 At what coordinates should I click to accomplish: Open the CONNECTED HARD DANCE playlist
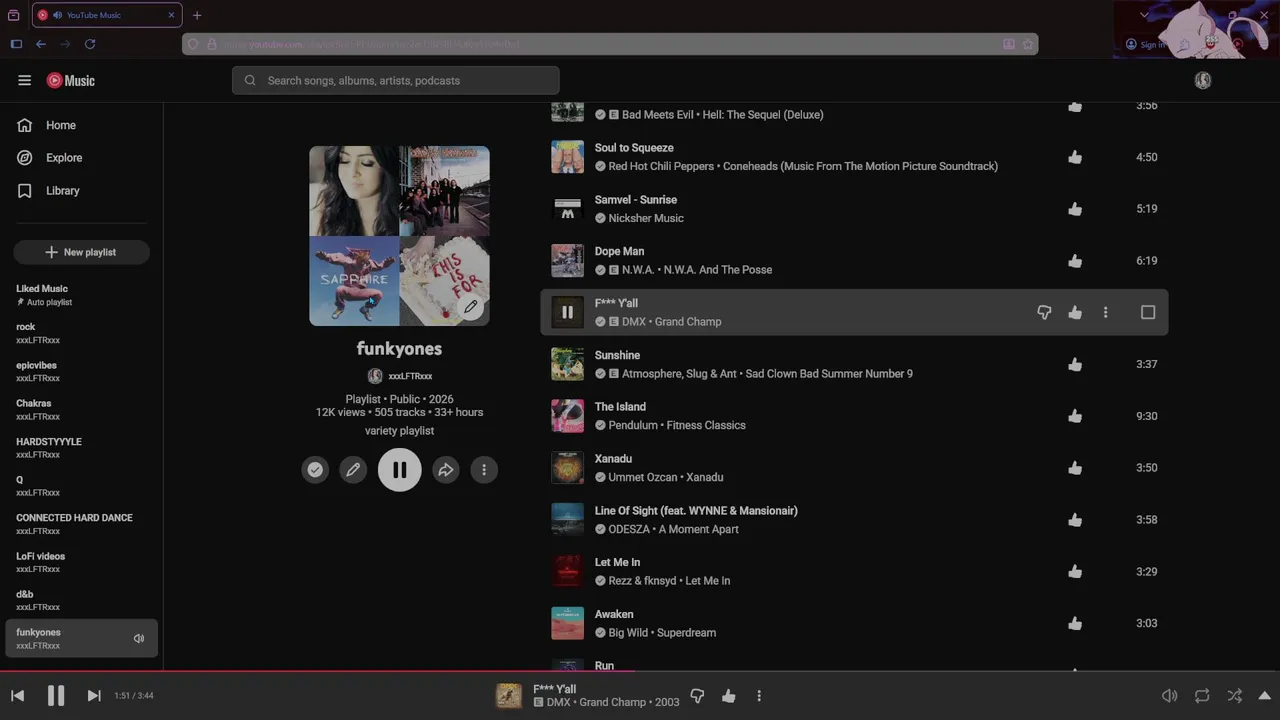81,524
